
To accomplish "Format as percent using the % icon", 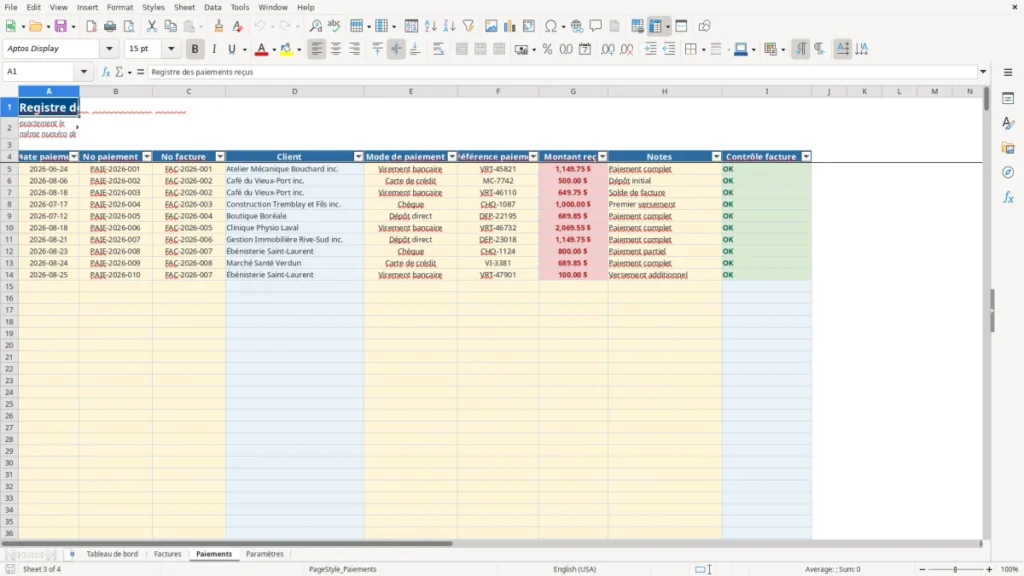I will pyautogui.click(x=547, y=49).
